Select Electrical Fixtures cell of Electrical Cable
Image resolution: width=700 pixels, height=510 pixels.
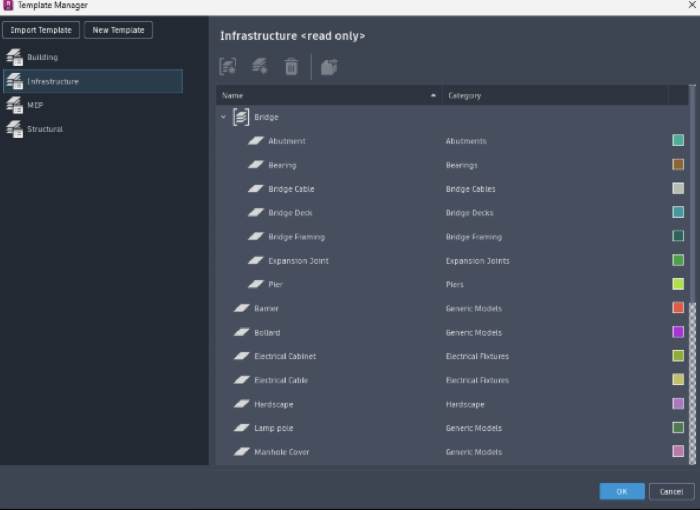coord(477,380)
